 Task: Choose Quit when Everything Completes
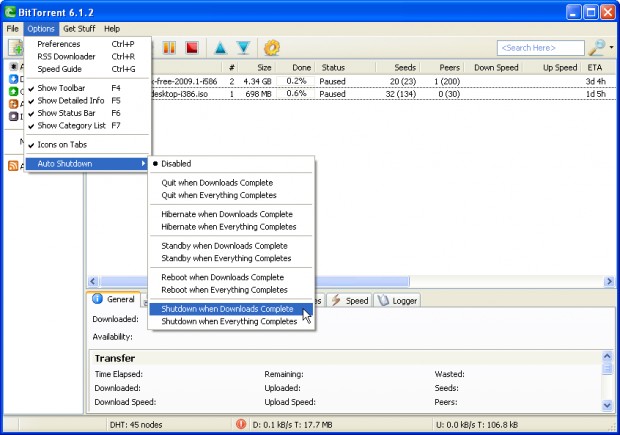(231, 195)
